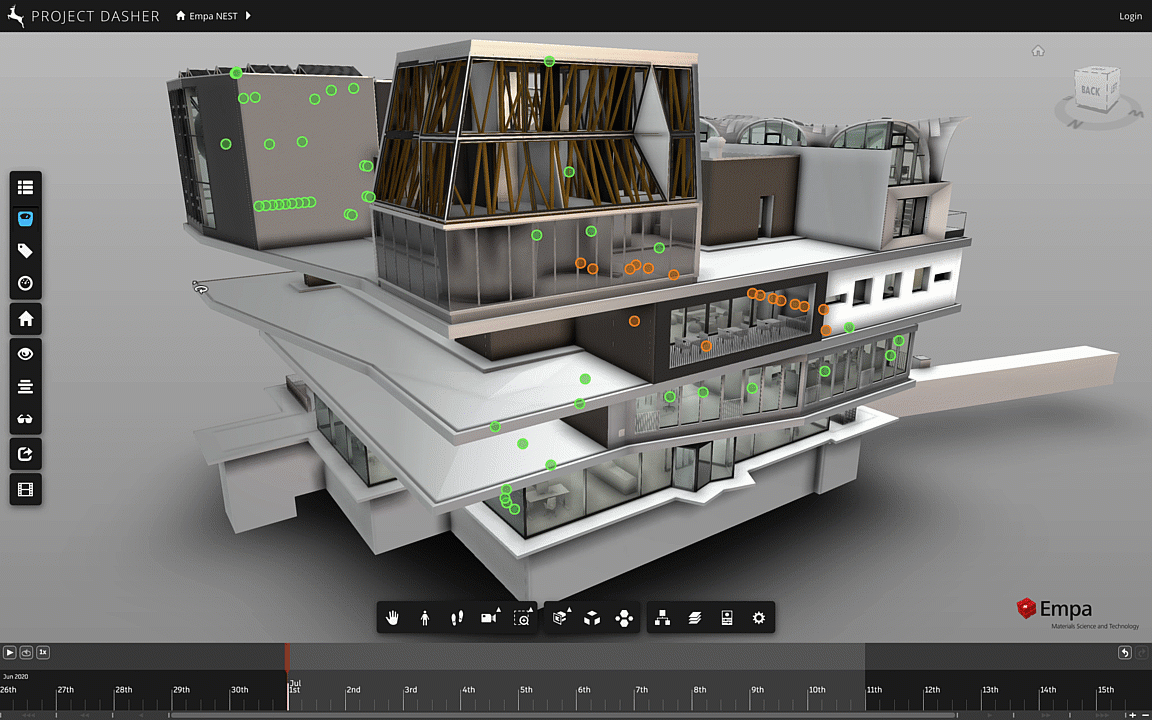This screenshot has height=720, width=1152.
Task: Click the share export icon
Action: click(26, 454)
